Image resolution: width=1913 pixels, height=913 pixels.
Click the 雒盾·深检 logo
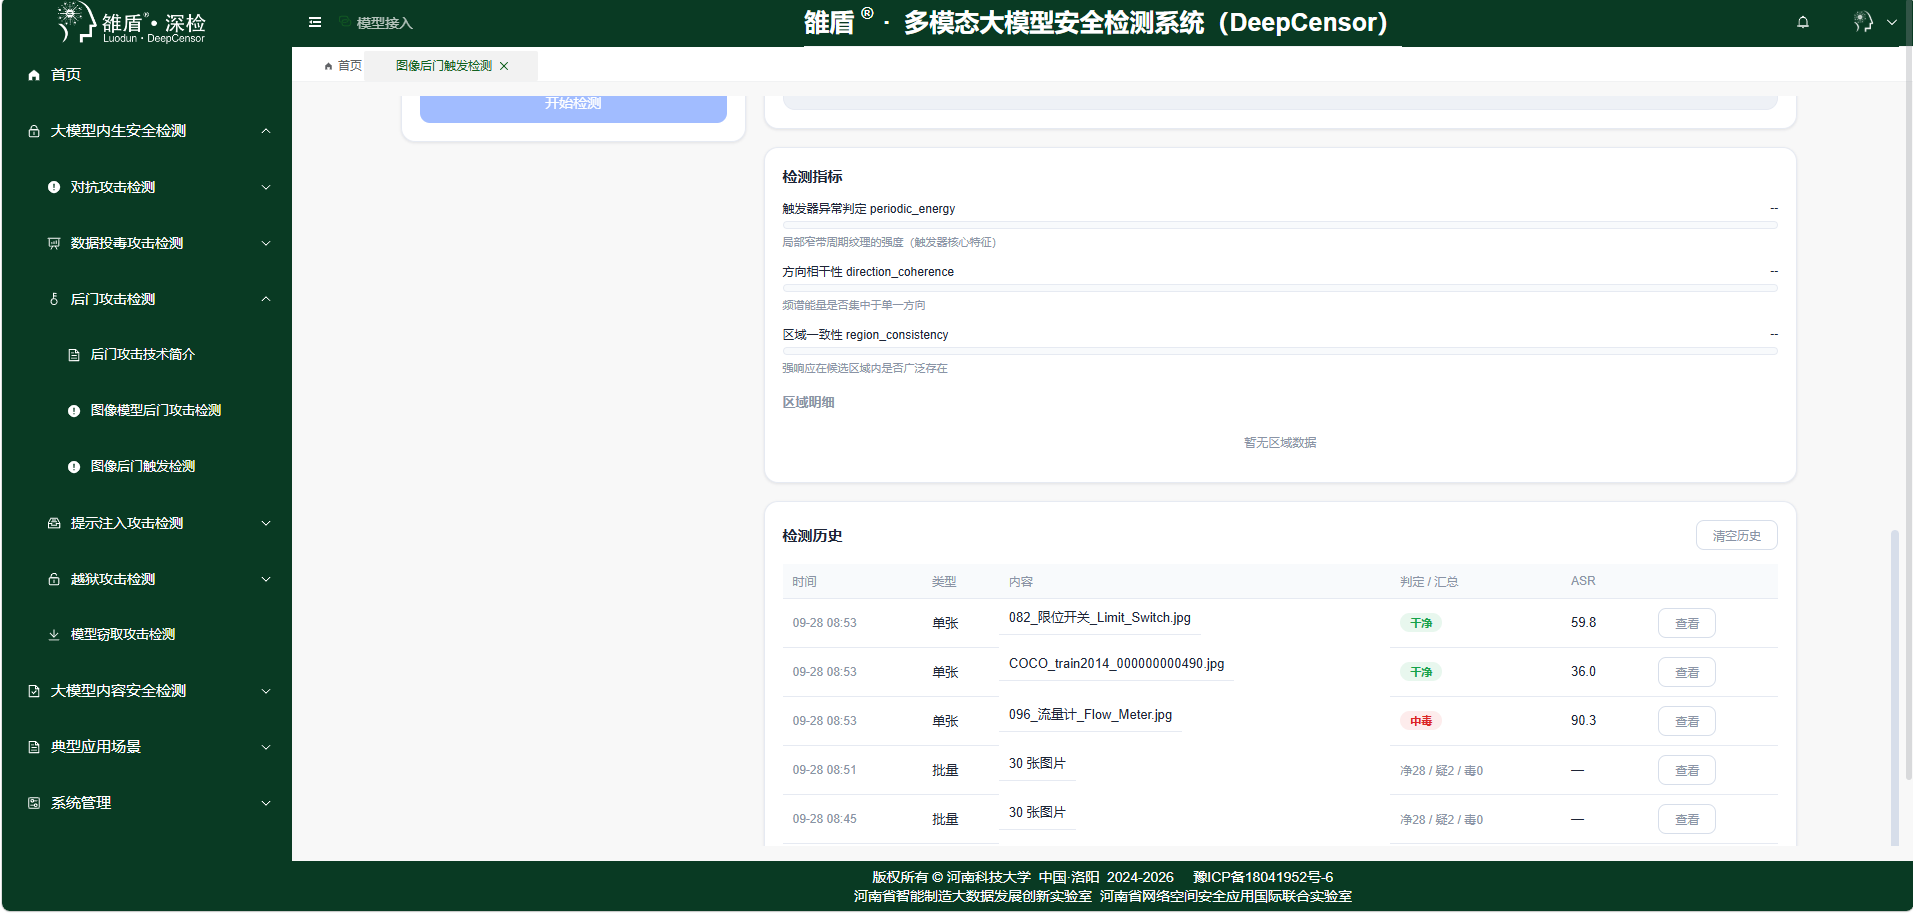coord(131,23)
